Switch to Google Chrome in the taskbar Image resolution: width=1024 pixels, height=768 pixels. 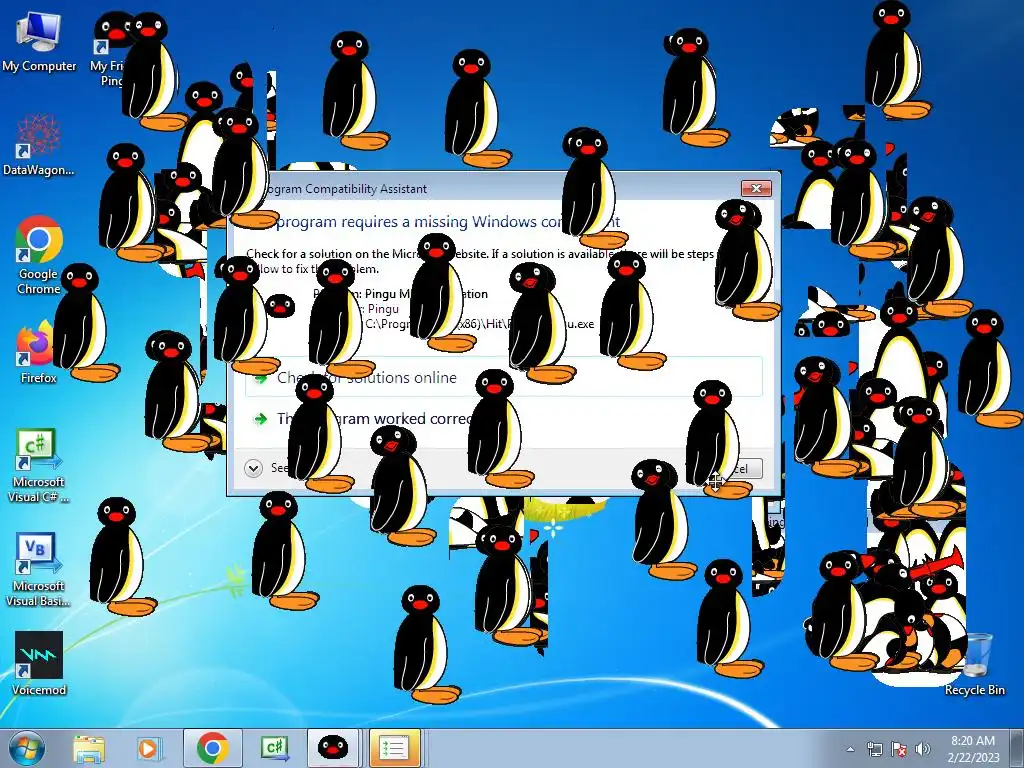pos(213,748)
